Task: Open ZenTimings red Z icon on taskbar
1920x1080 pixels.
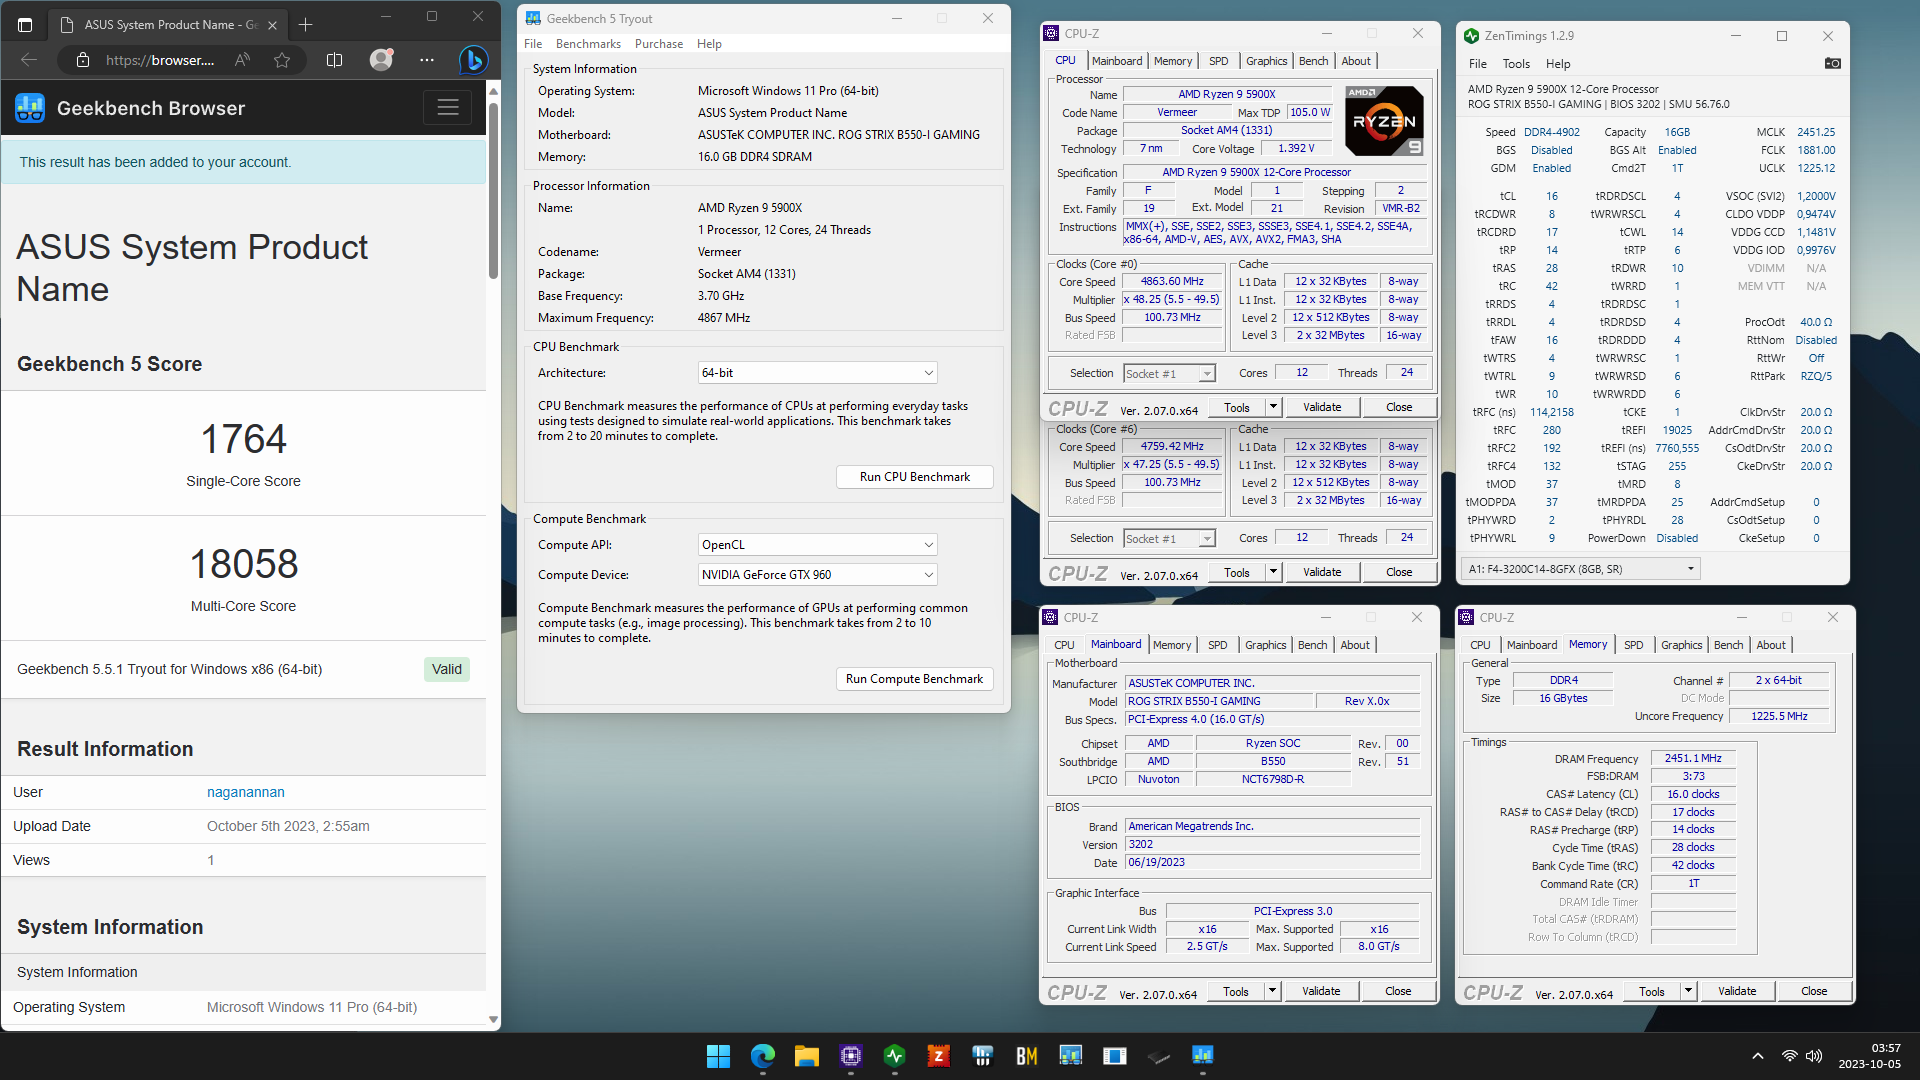Action: (x=938, y=1056)
